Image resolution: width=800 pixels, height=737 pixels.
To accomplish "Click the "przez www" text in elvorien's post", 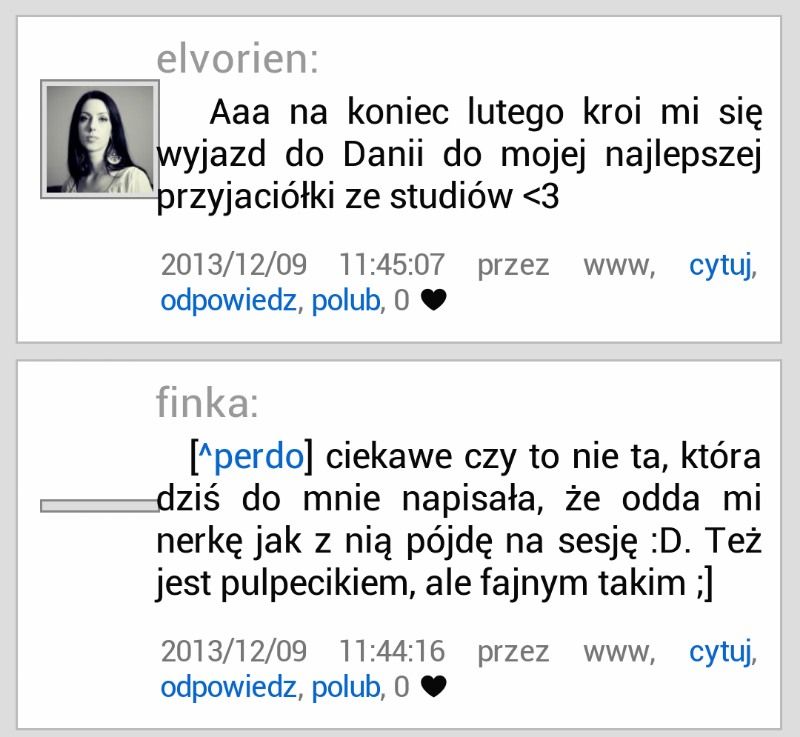I will pos(566,266).
